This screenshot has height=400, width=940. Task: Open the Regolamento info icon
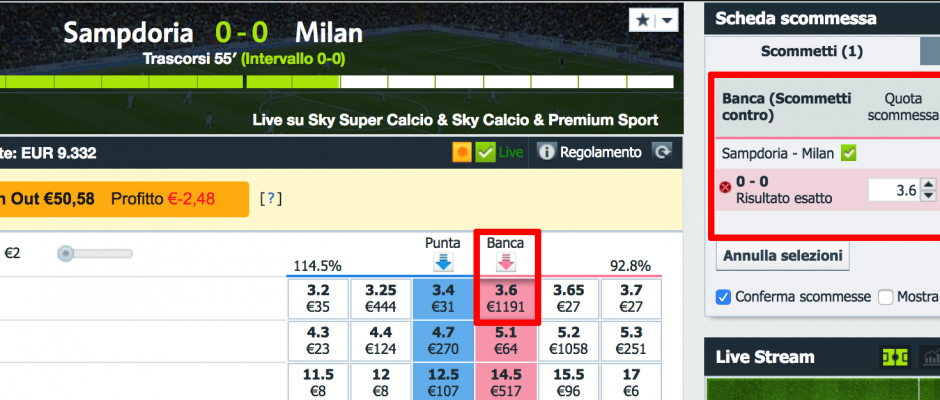pos(546,153)
